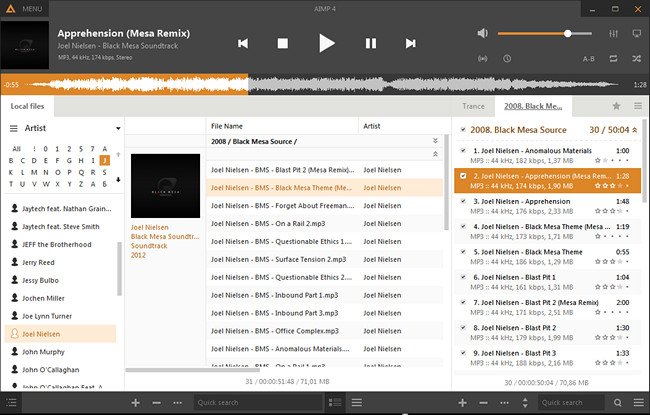This screenshot has height=415, width=650.
Task: Pause playback with the pause button
Action: coord(370,43)
